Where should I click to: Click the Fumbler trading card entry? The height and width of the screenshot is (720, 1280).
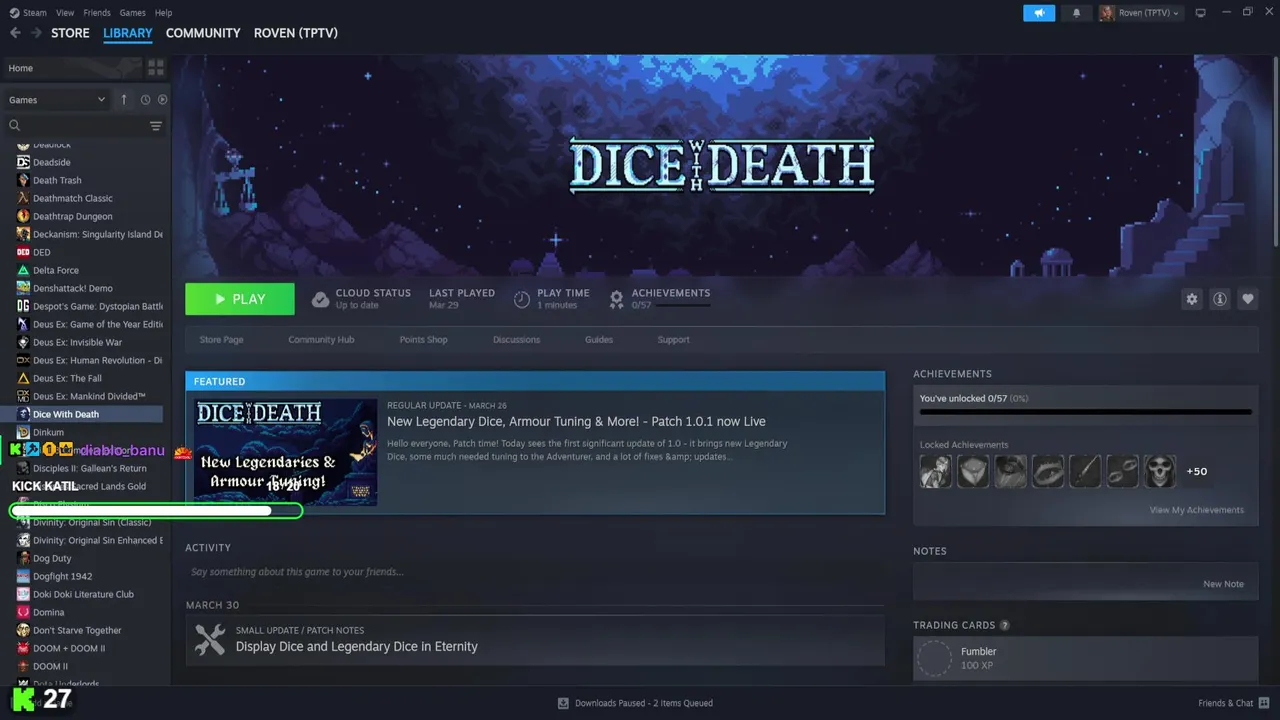[x=1085, y=658]
